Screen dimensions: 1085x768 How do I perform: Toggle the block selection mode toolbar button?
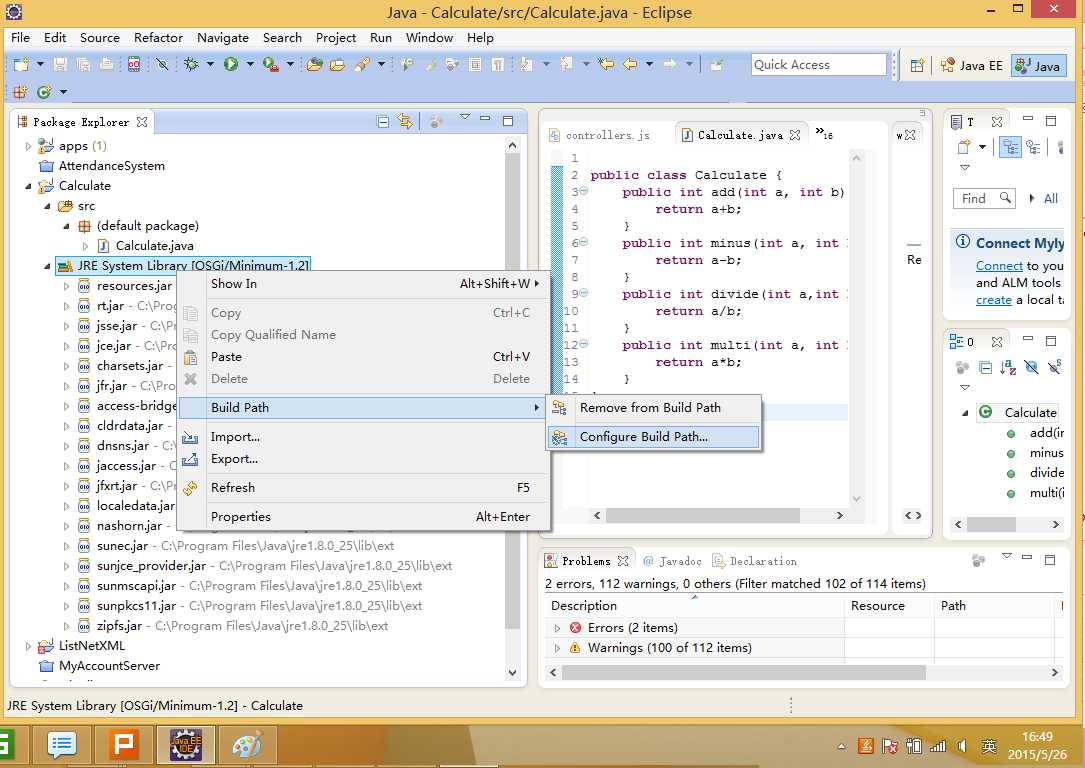pos(475,64)
